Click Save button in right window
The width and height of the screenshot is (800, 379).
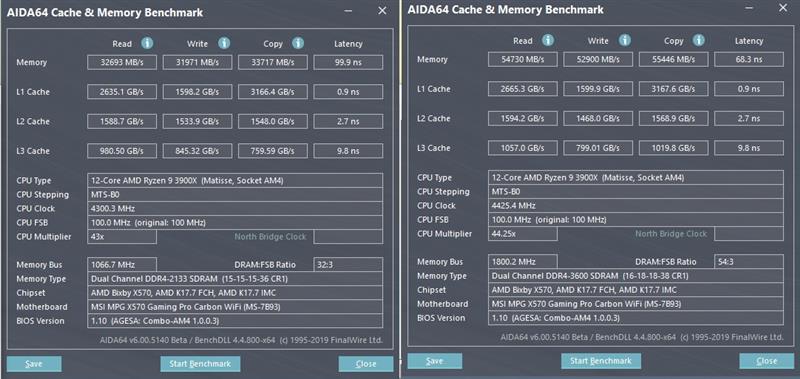coord(435,361)
